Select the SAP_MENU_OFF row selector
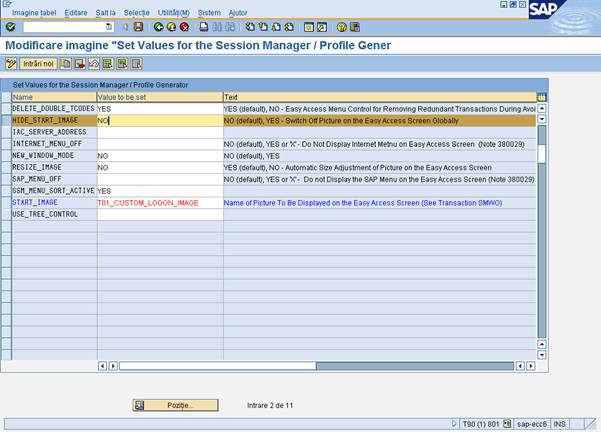The height and width of the screenshot is (432, 601). 6,179
